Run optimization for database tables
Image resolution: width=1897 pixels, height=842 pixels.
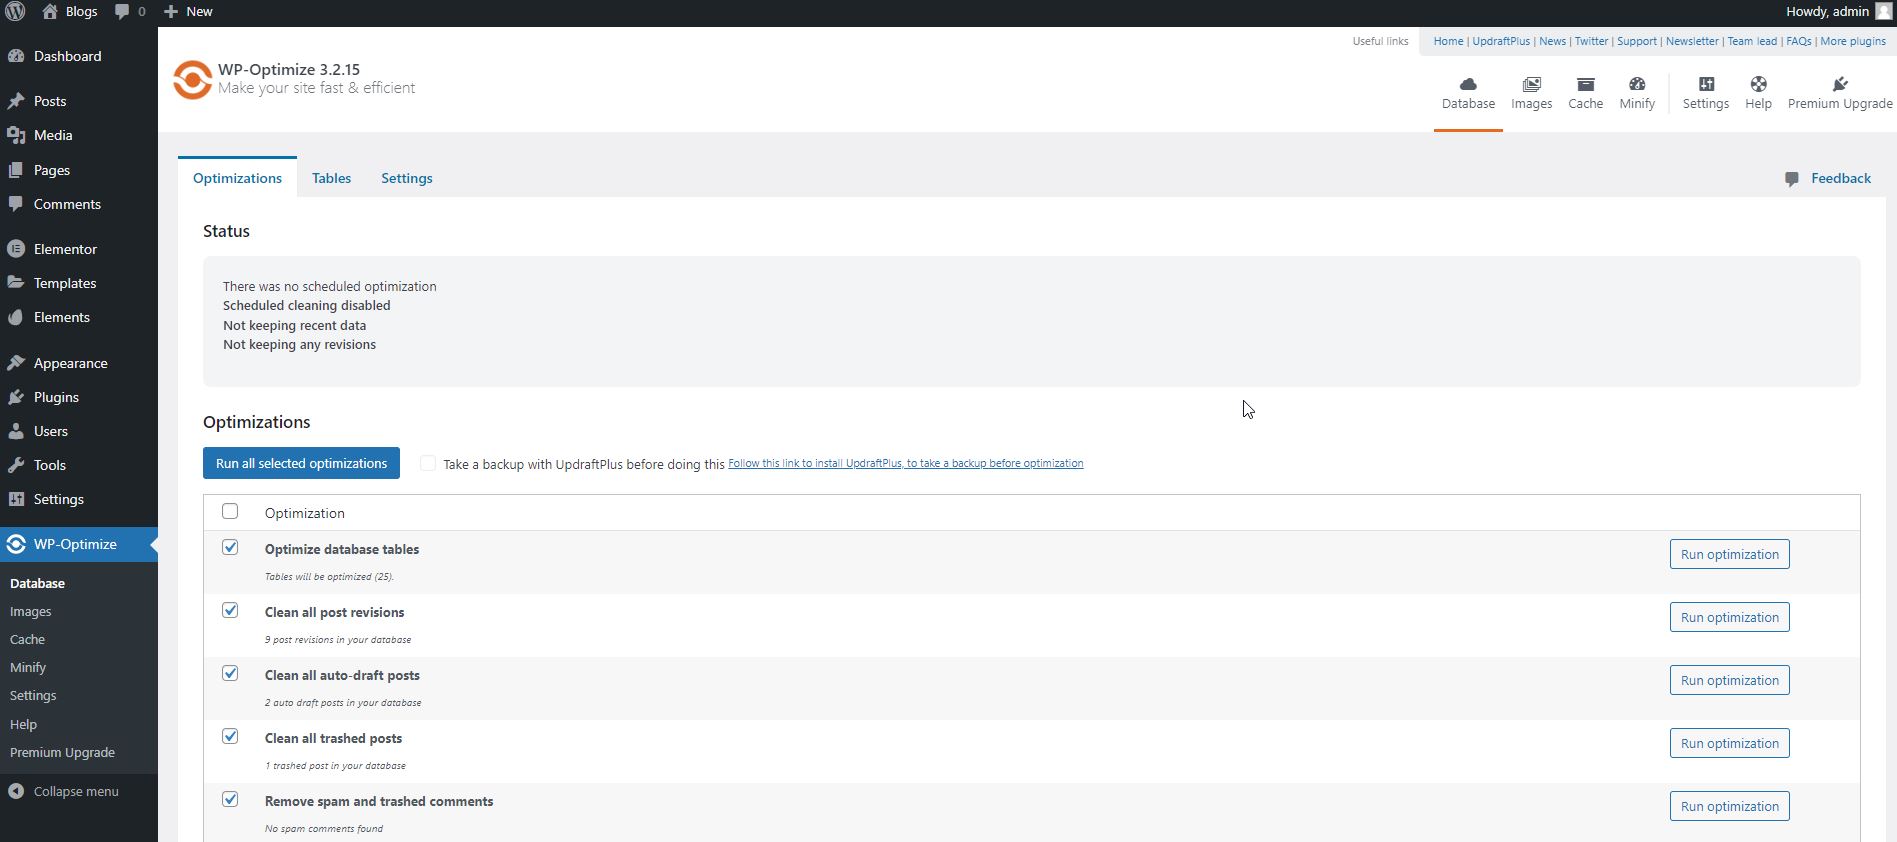(1729, 554)
